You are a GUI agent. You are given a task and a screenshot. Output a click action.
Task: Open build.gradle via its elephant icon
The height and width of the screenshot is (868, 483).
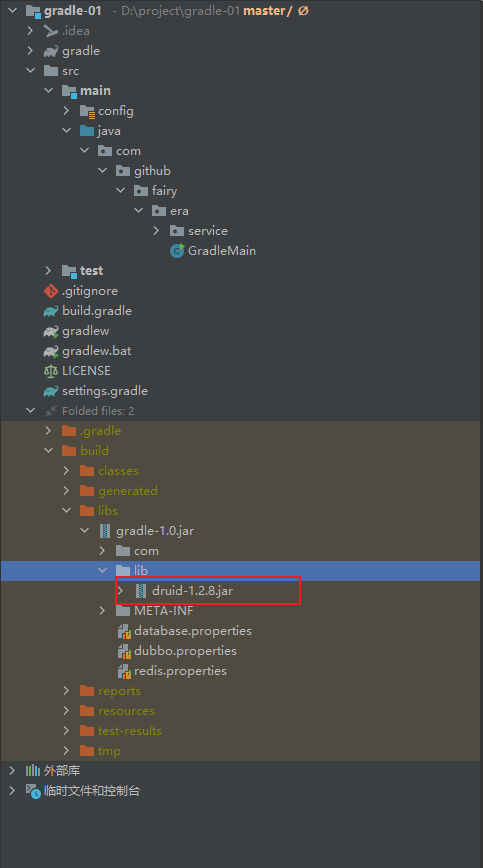point(51,311)
